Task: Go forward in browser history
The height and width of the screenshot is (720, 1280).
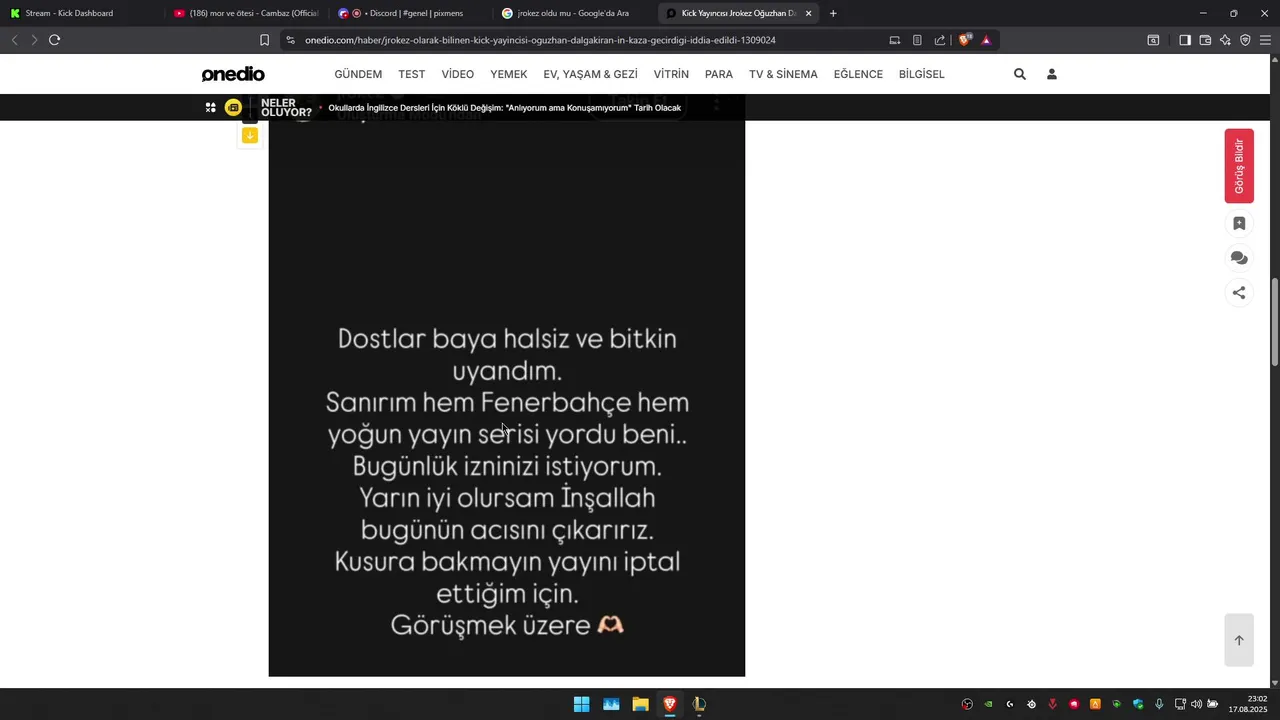Action: pos(34,40)
